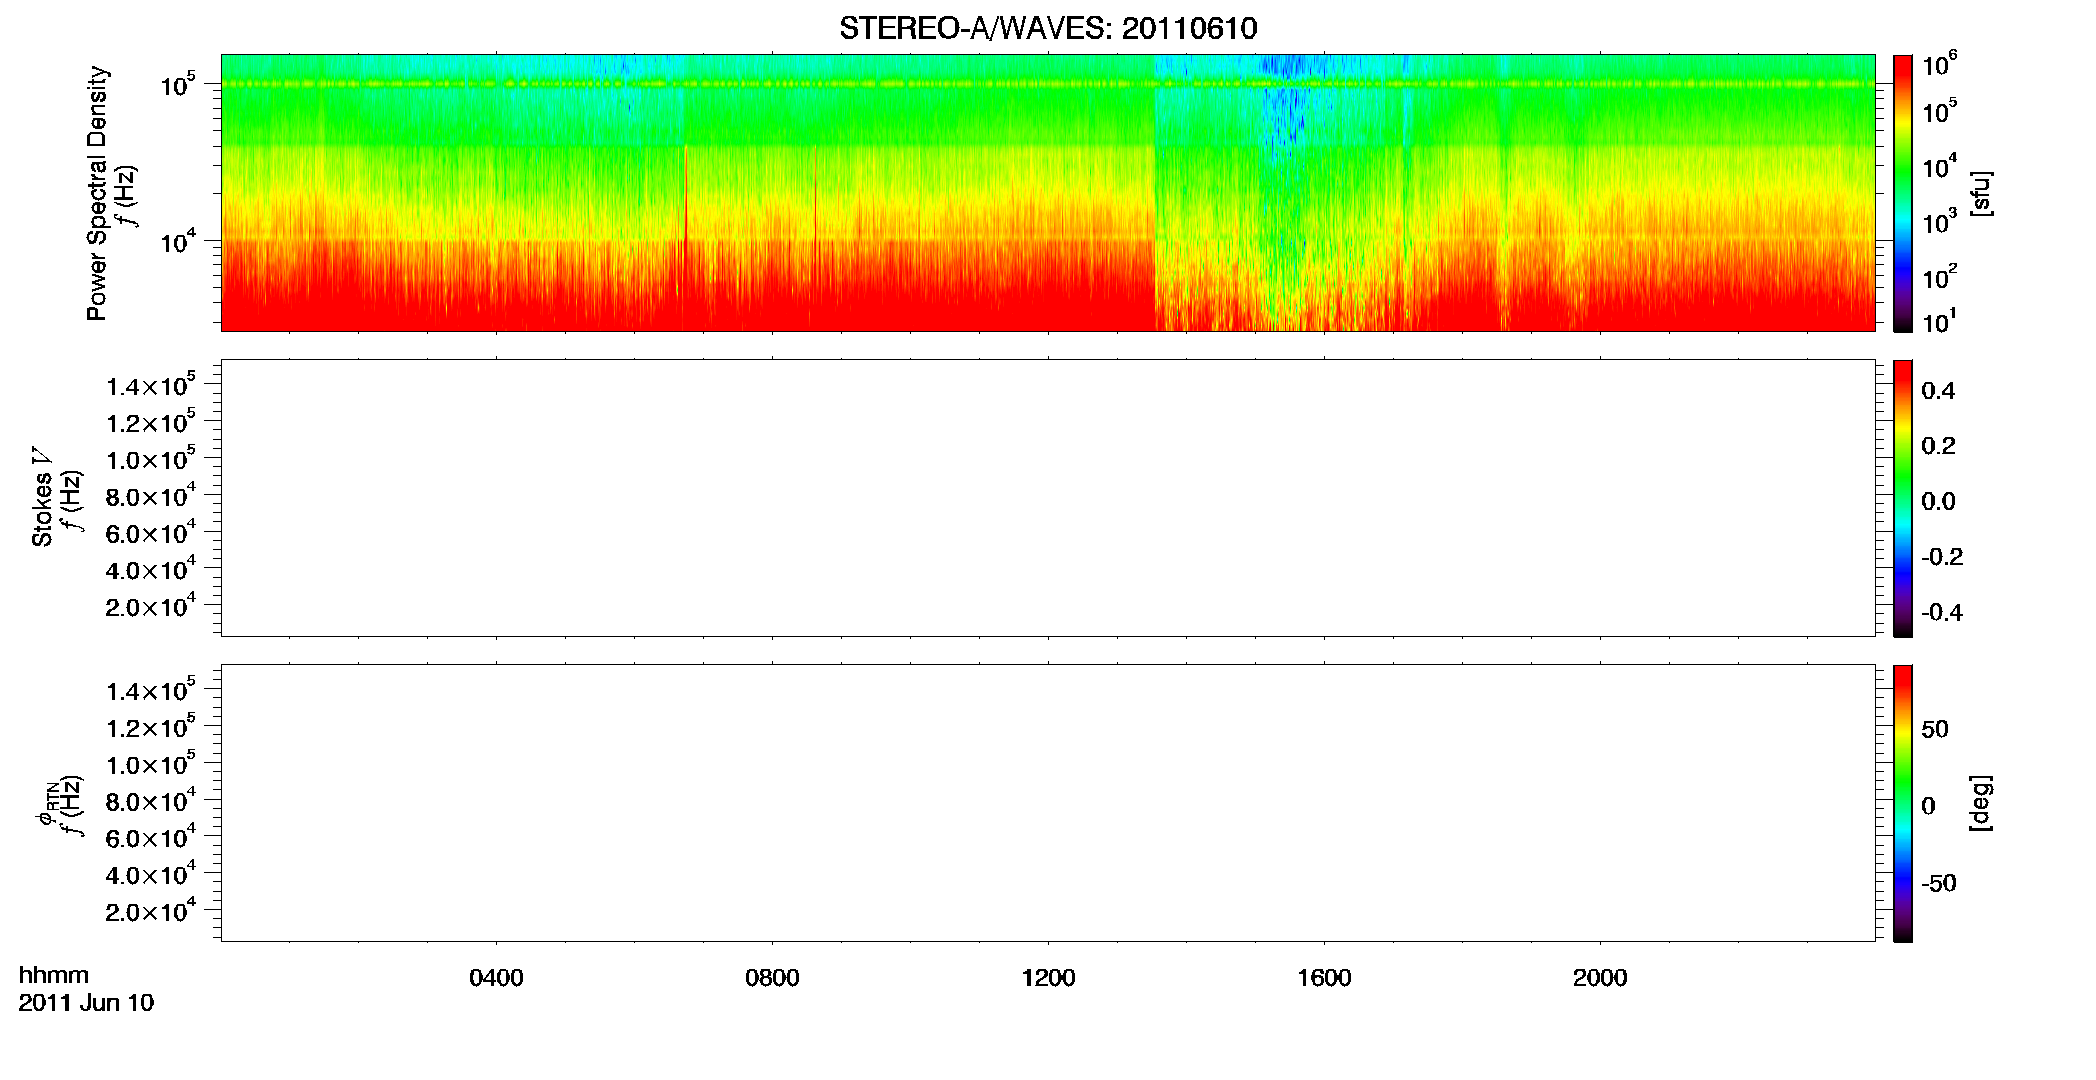
Task: Click the -50 degree color scale value
Action: [1939, 884]
